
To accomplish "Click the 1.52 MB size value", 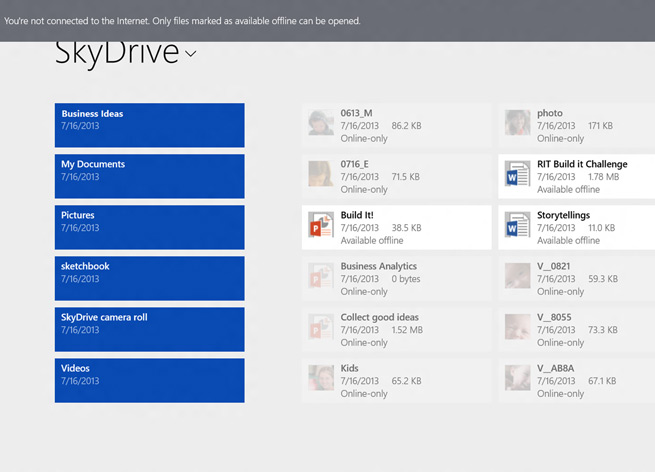I will coord(407,330).
